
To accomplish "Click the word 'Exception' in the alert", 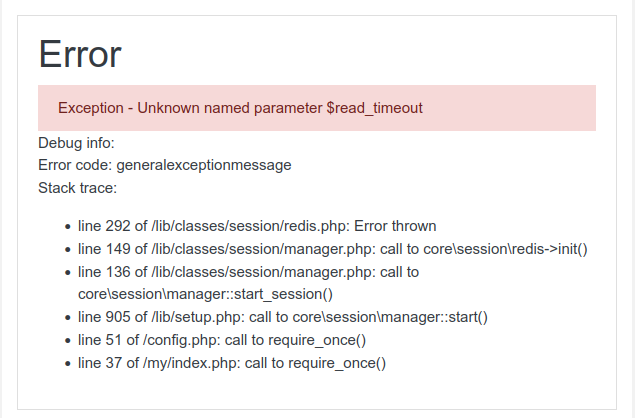I will (91, 108).
